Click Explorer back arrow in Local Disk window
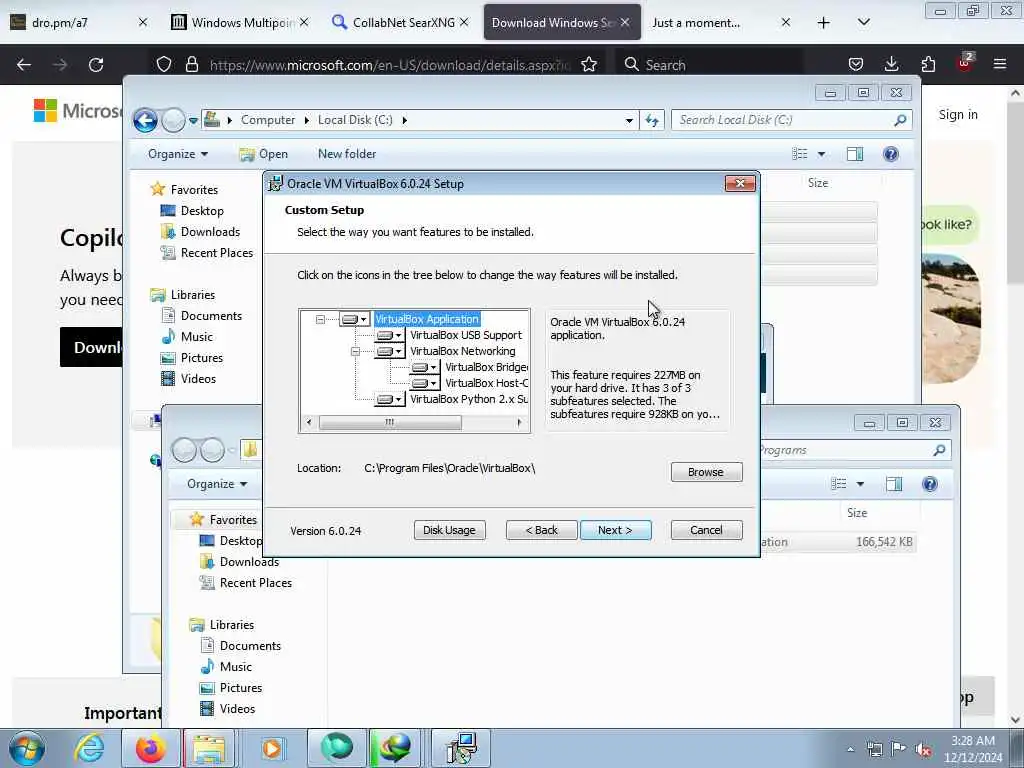Screen dimensions: 1024x768 click(145, 120)
